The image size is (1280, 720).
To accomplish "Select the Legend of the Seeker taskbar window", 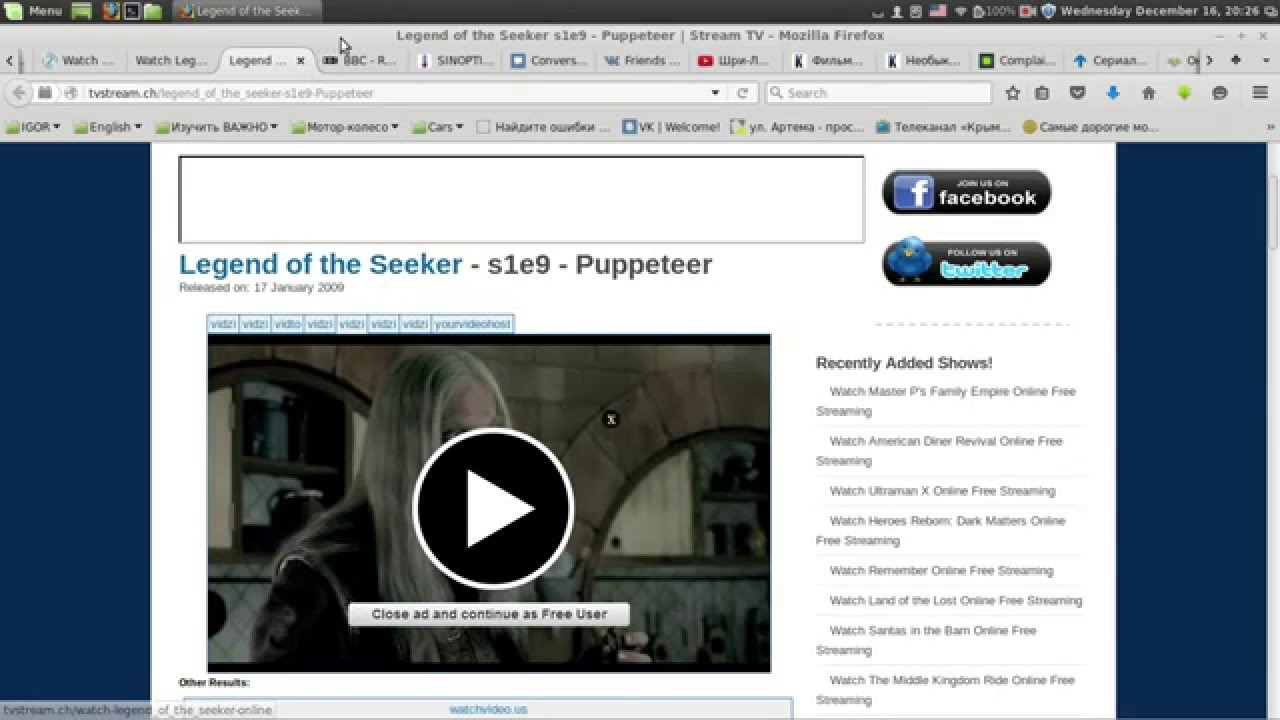I will [246, 11].
